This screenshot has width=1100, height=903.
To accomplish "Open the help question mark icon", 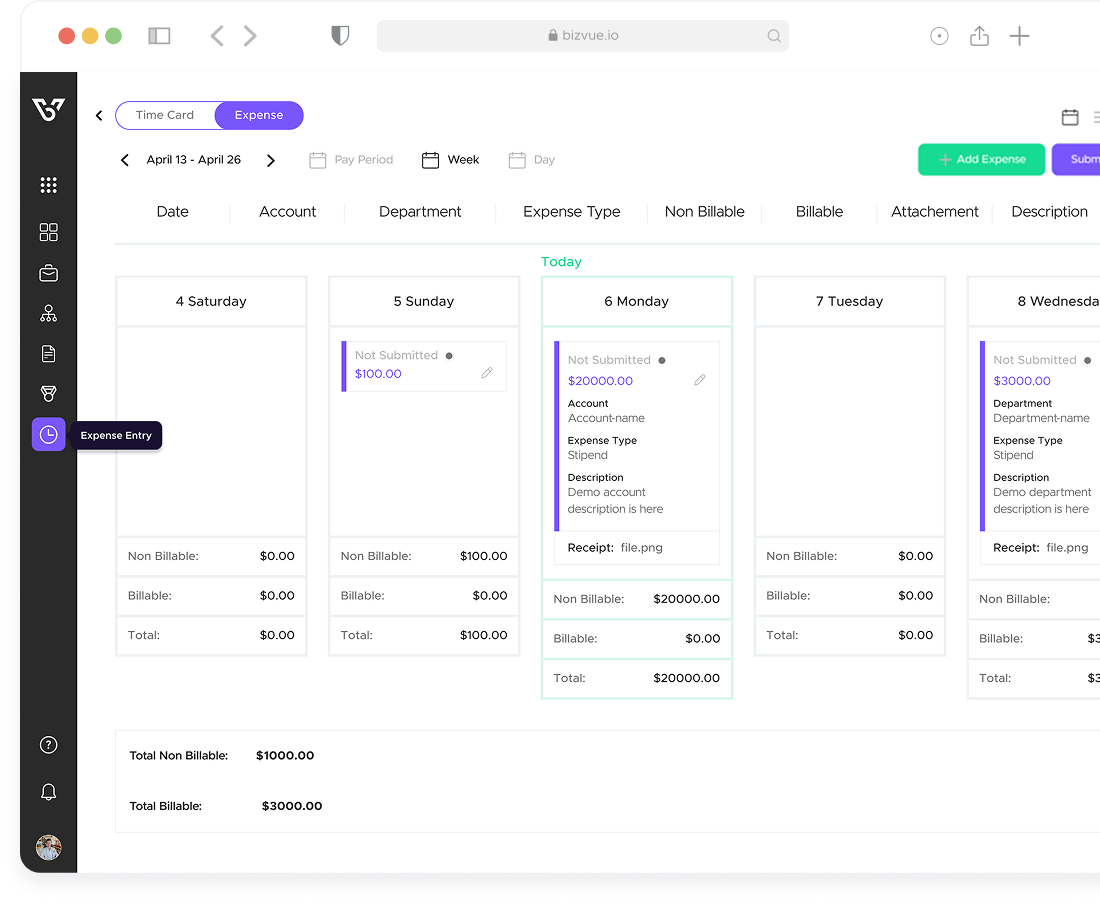I will click(48, 745).
